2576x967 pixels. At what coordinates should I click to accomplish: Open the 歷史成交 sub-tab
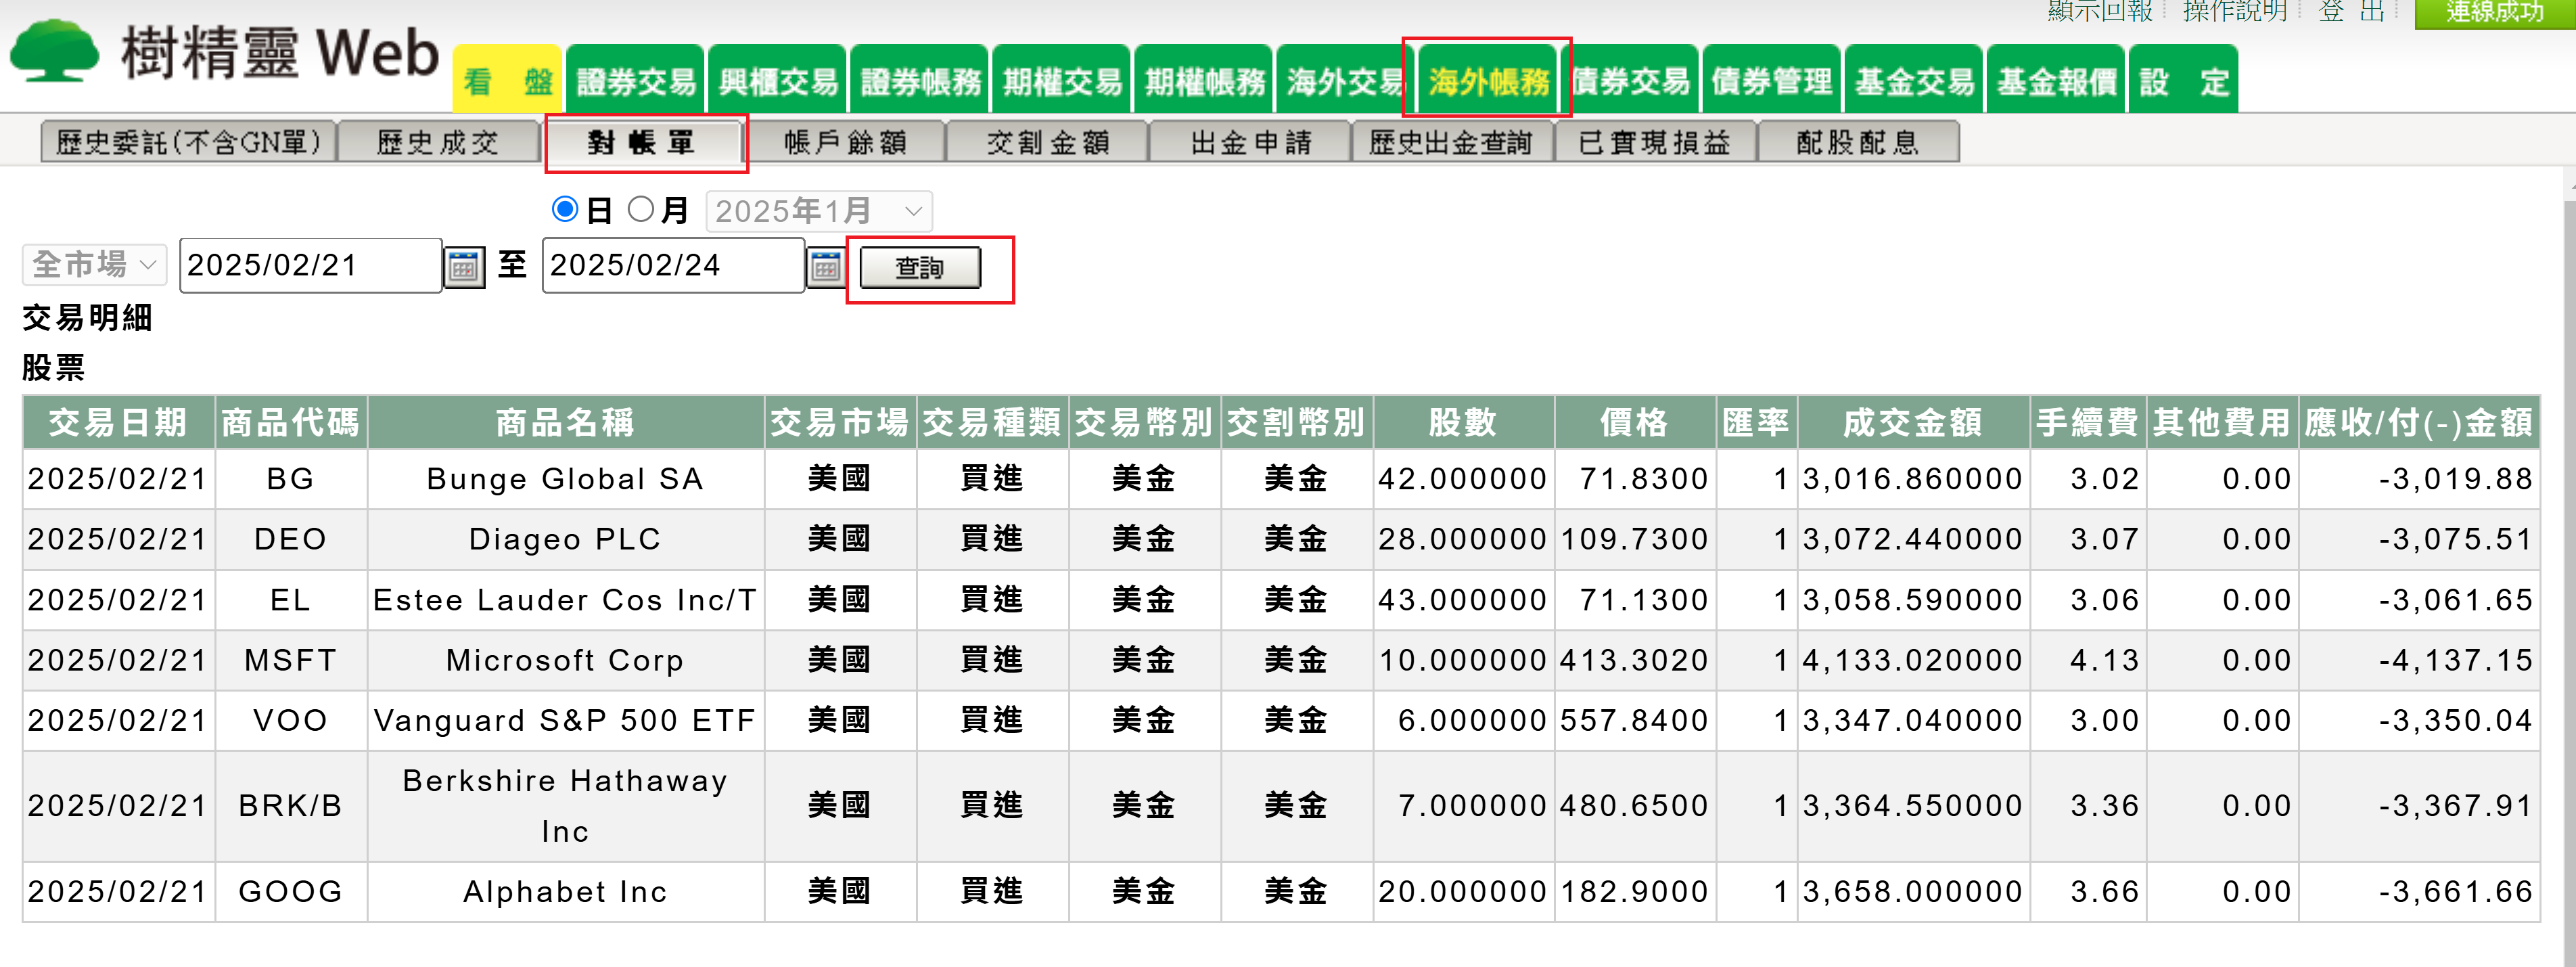tap(438, 142)
